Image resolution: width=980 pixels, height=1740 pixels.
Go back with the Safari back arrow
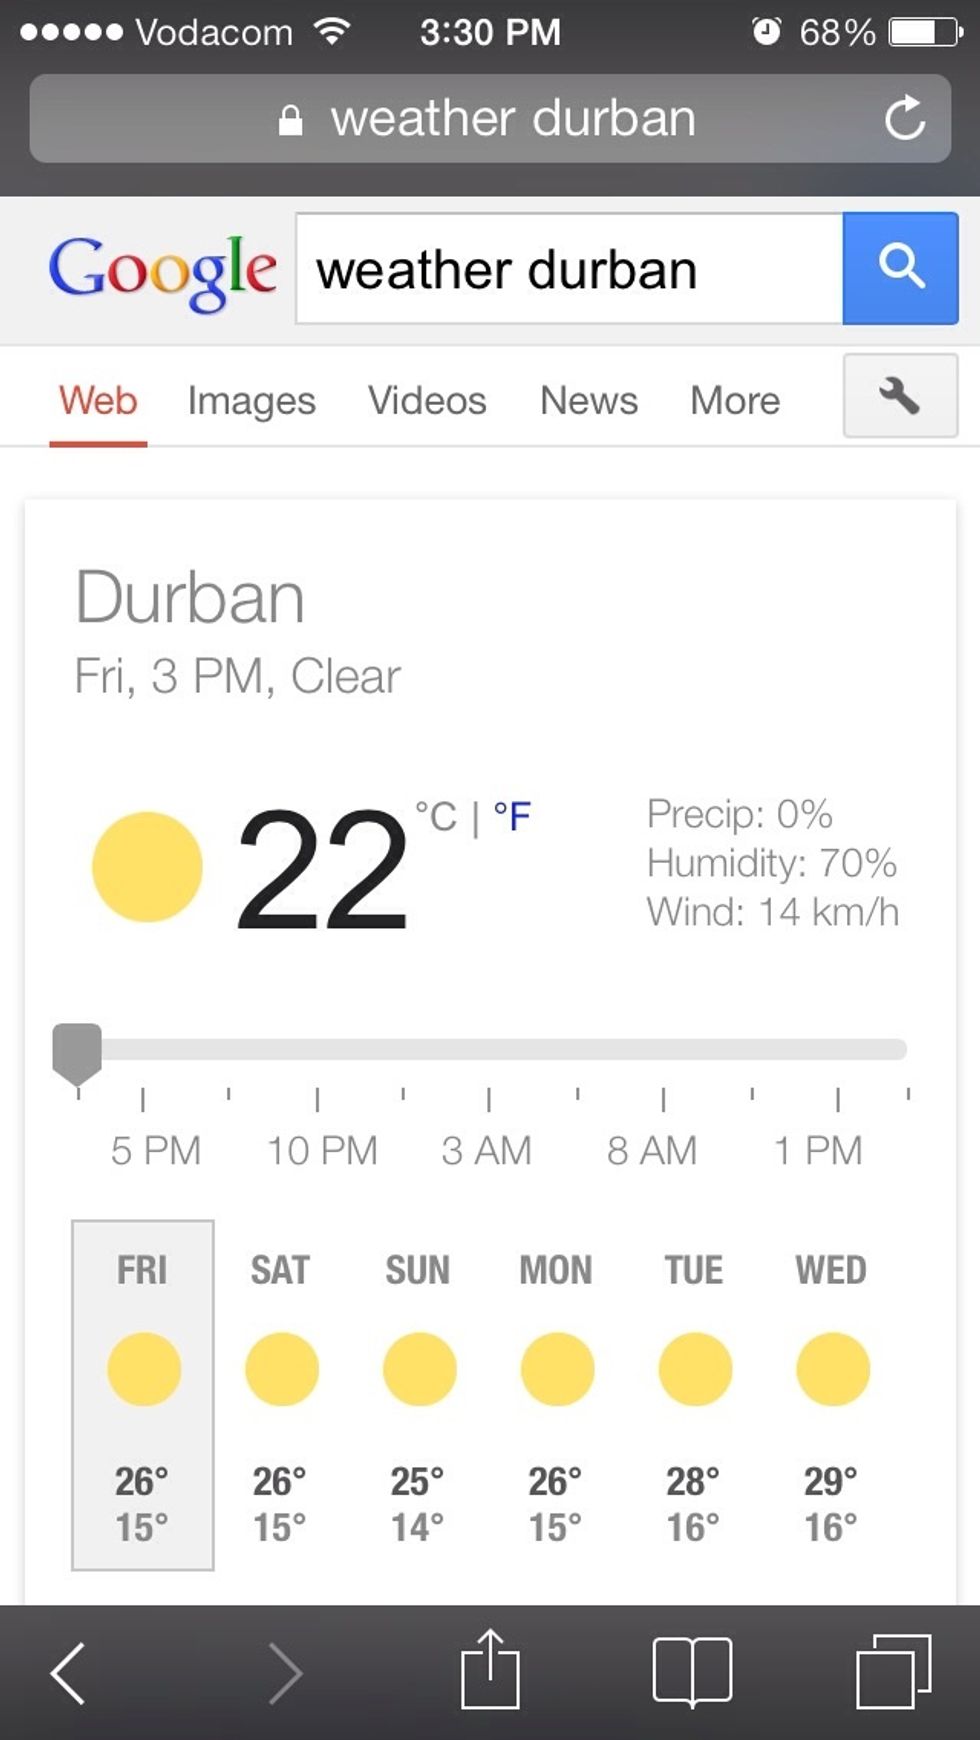point(68,1672)
